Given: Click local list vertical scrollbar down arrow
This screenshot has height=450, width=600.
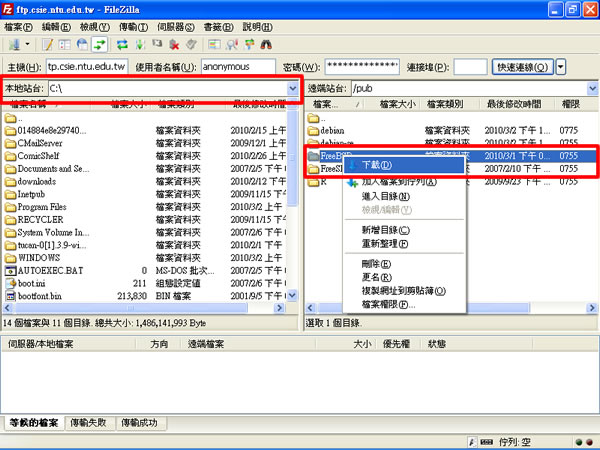Looking at the screenshot, I should (x=292, y=295).
